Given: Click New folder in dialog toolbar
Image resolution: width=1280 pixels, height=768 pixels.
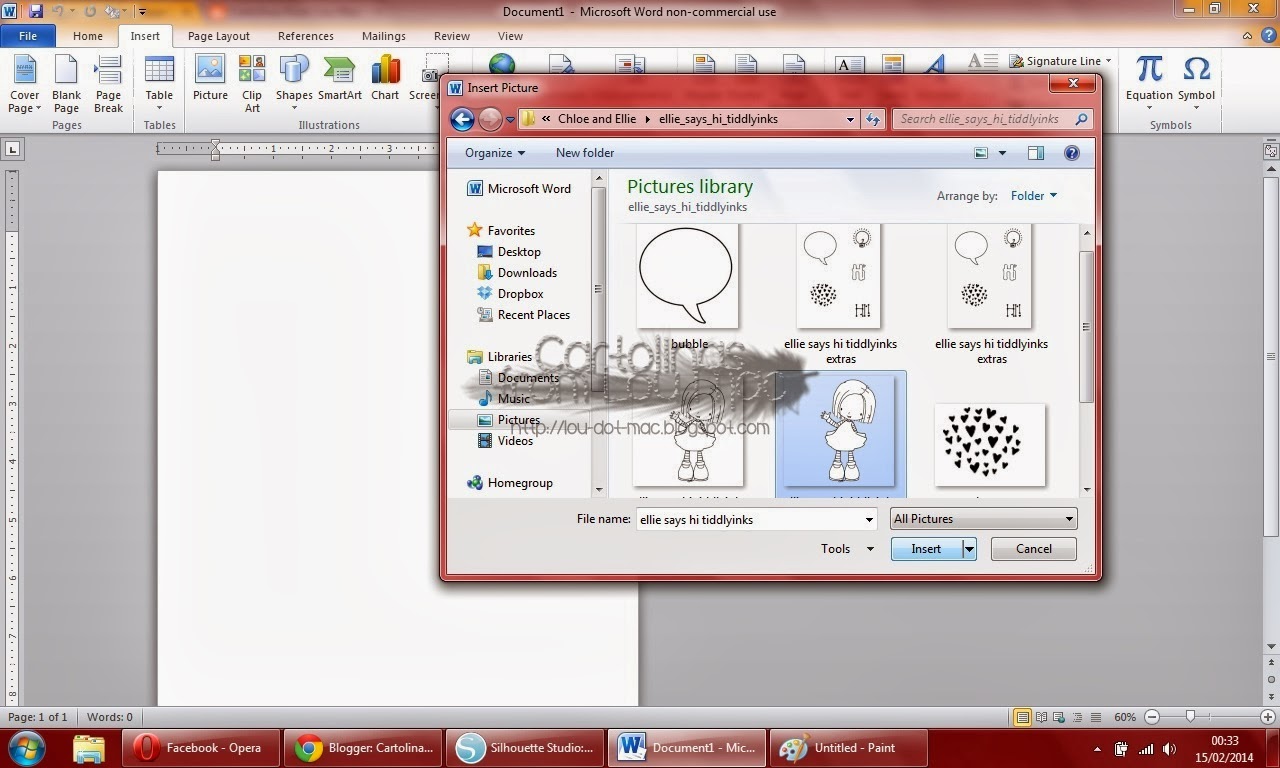Looking at the screenshot, I should (585, 153).
